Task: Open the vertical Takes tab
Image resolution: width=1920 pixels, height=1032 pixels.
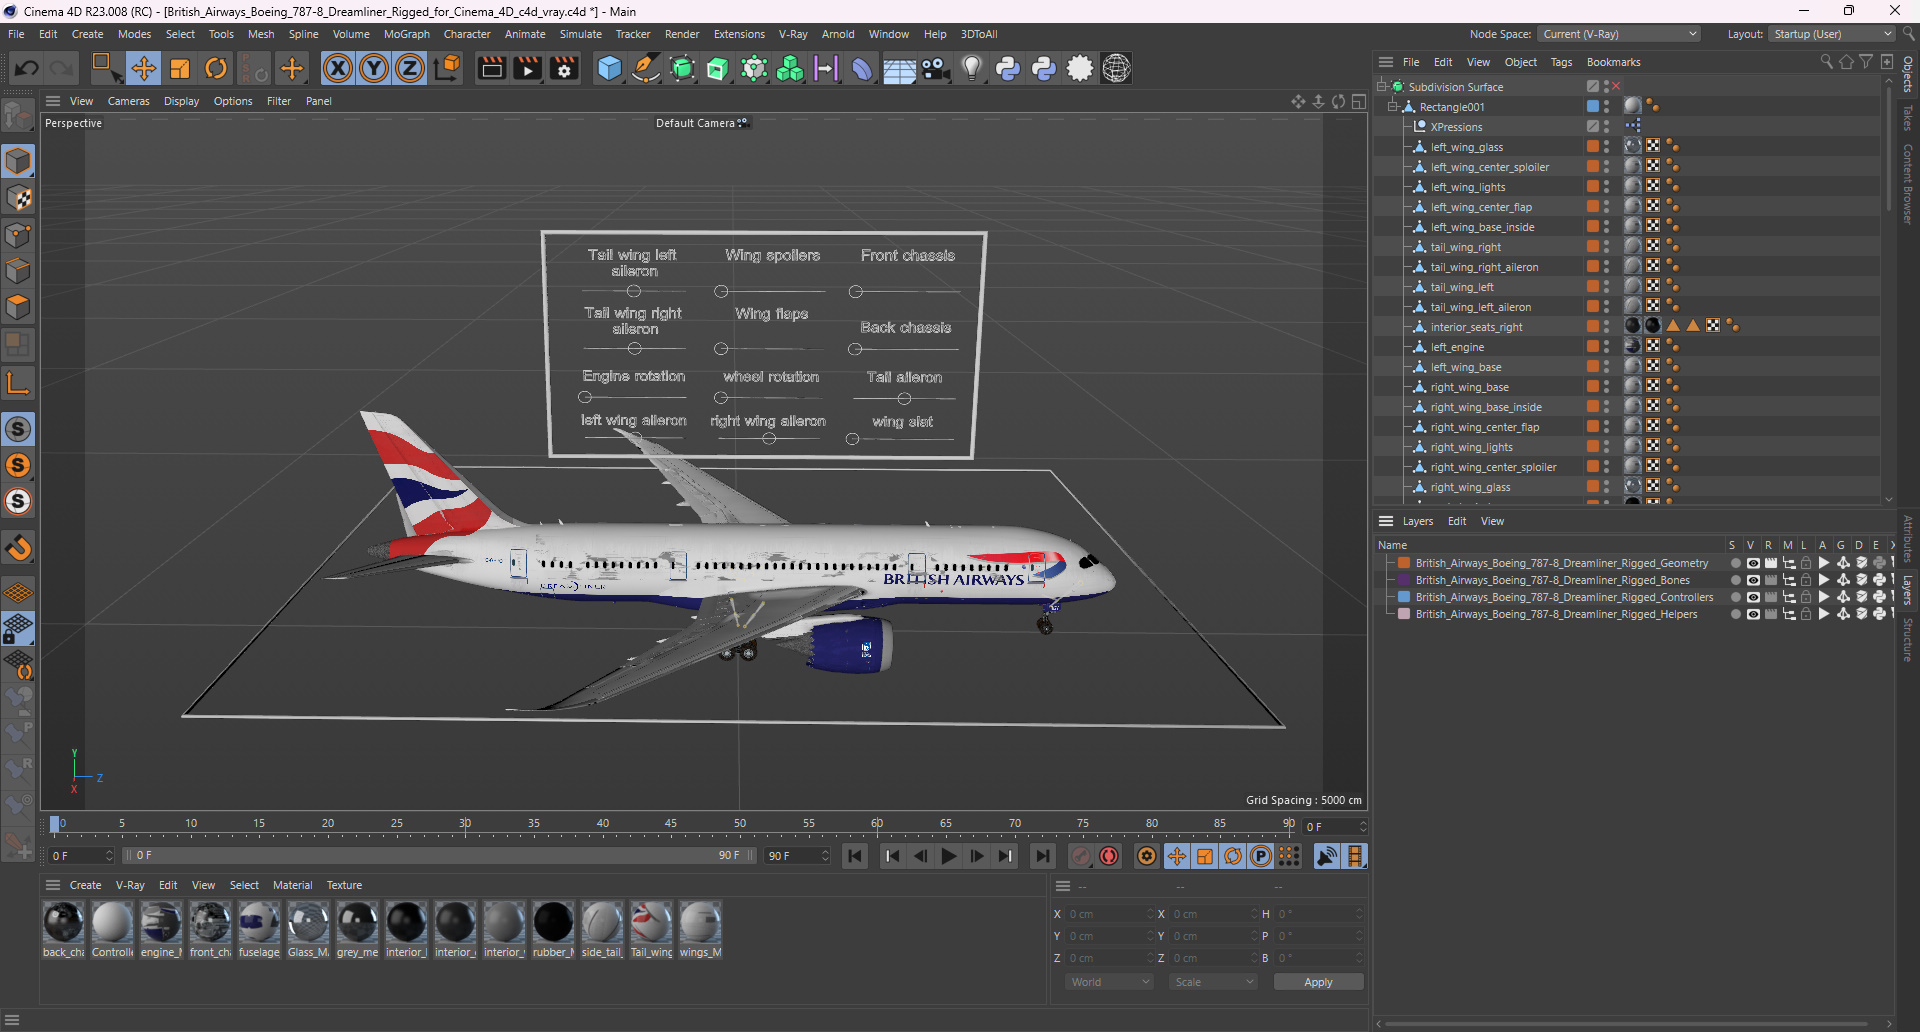Action: [x=1908, y=118]
